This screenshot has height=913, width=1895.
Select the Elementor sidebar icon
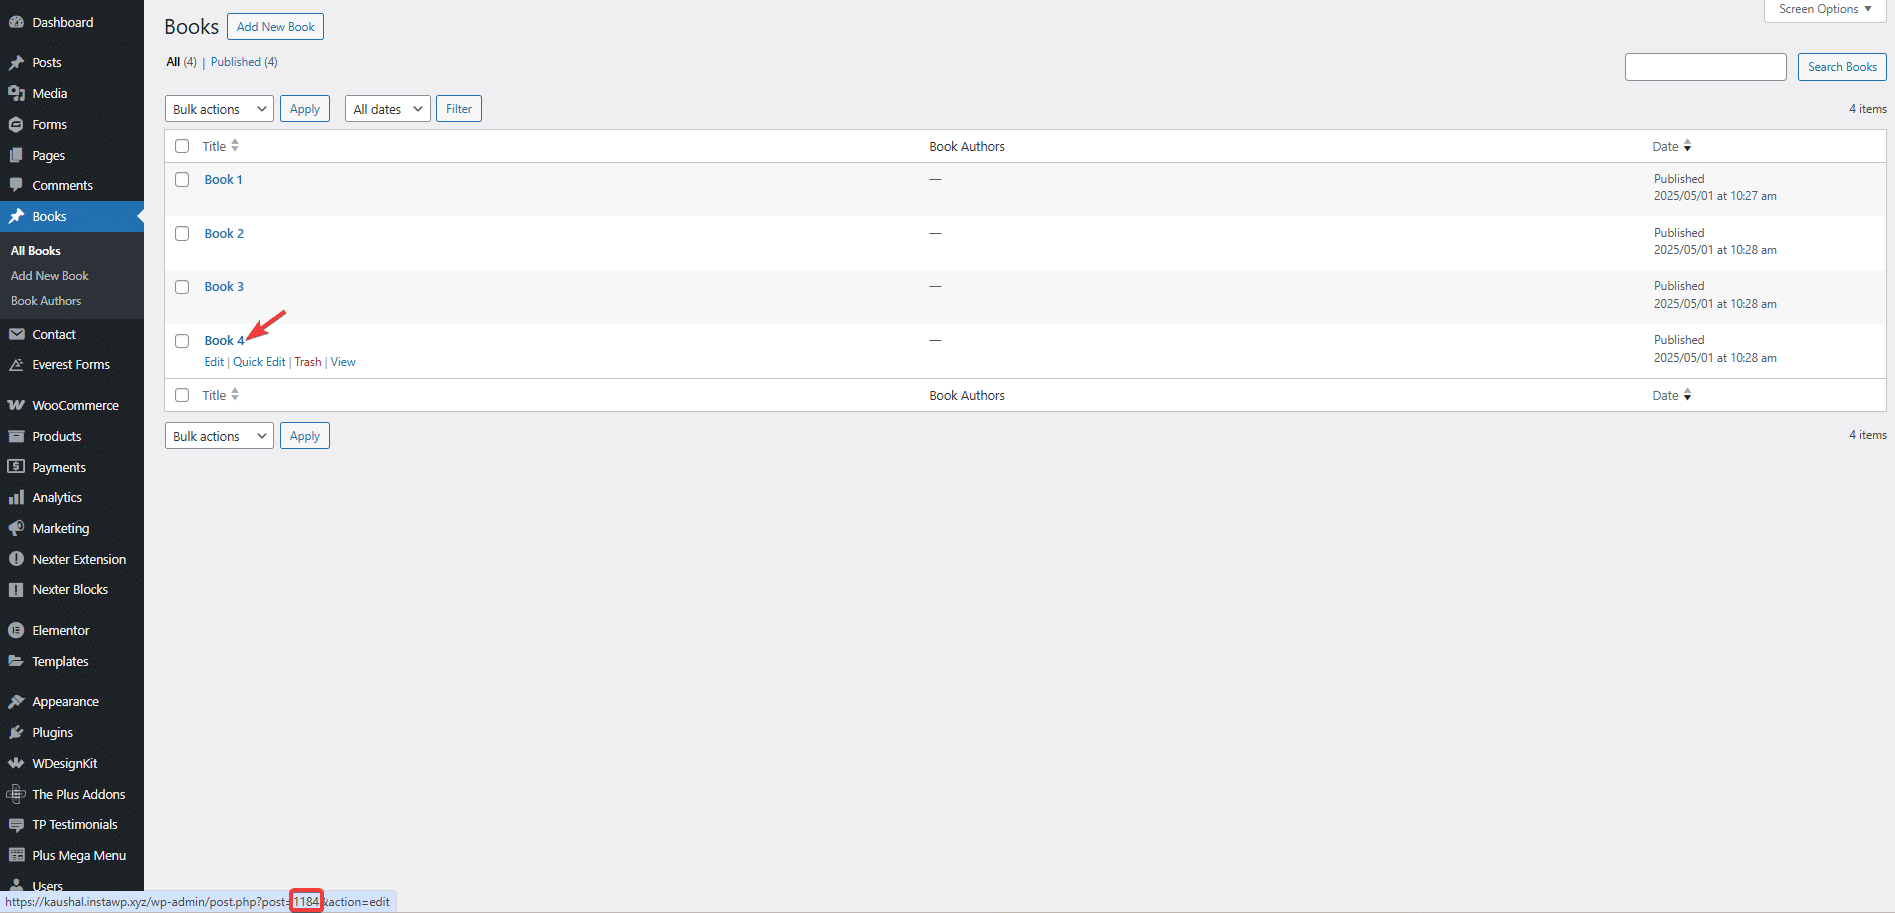tap(17, 630)
